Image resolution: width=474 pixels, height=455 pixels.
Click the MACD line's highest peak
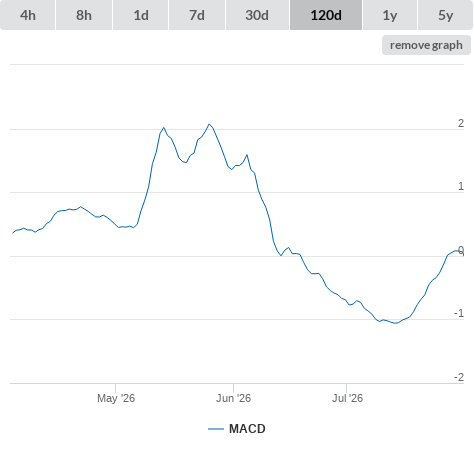[x=209, y=124]
